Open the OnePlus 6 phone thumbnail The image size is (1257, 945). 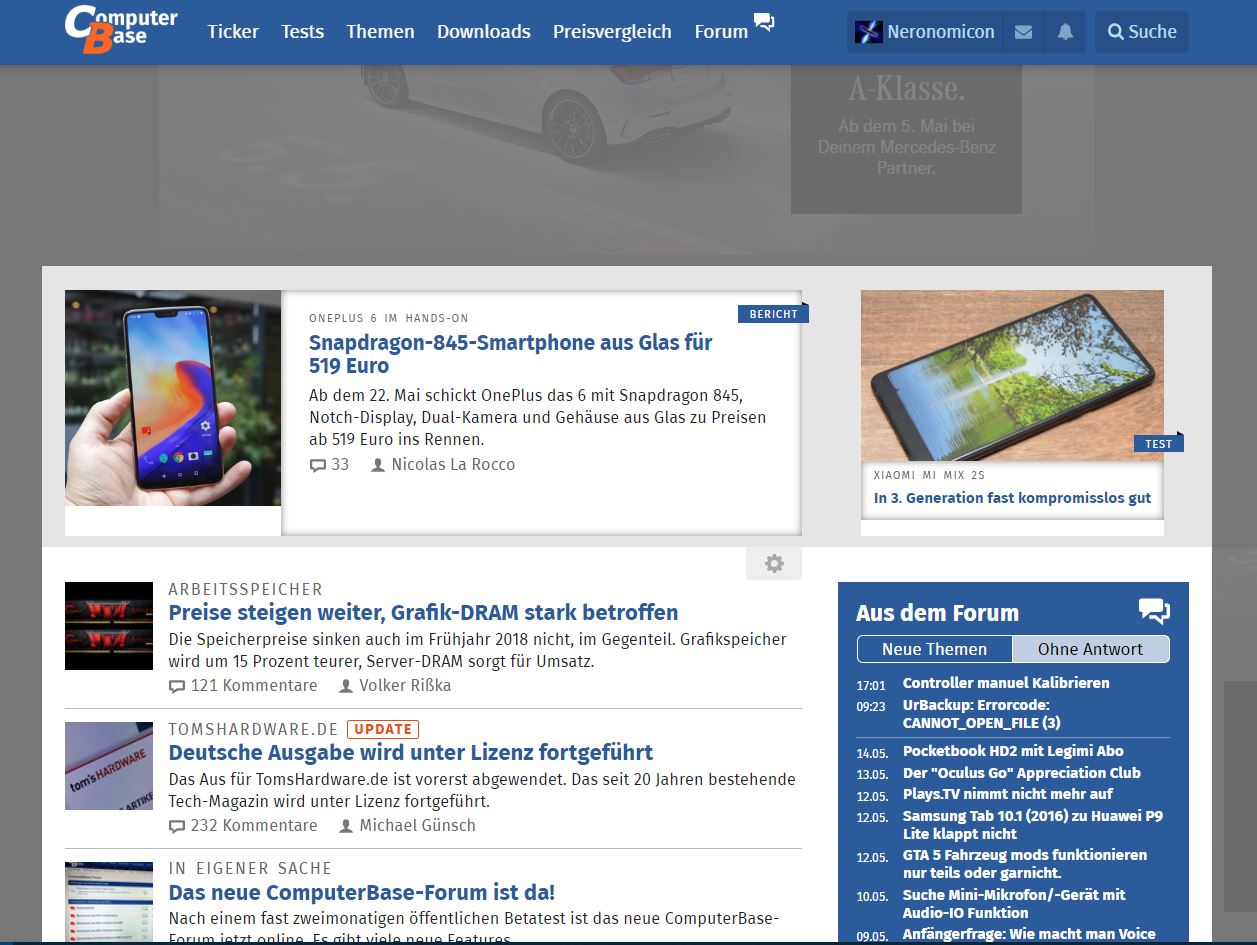click(x=173, y=398)
